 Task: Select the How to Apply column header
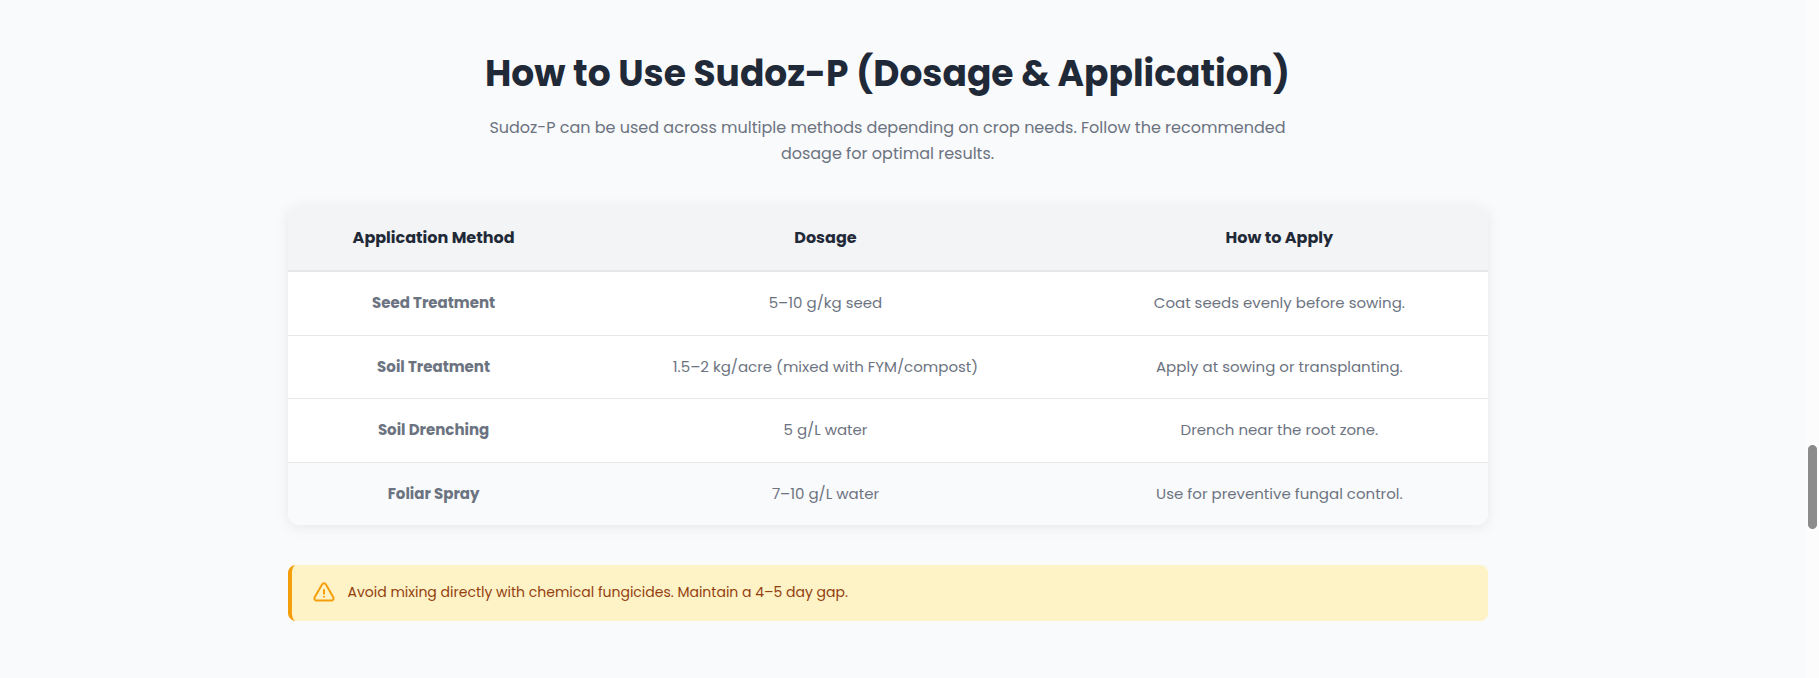(x=1279, y=238)
